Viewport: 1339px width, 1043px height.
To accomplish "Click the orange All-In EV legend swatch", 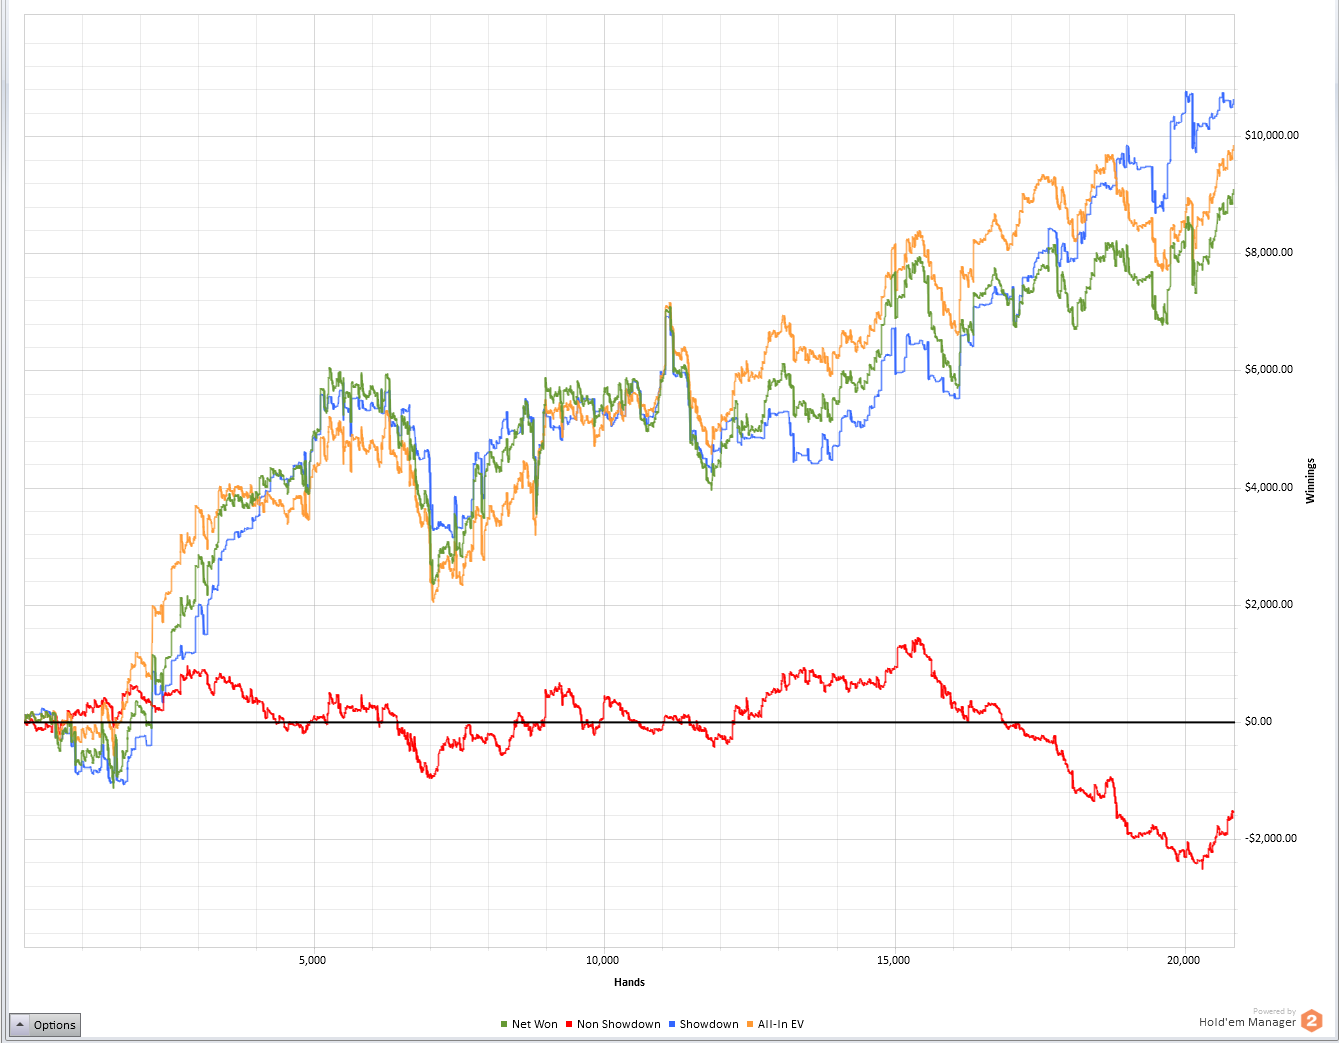I will (x=750, y=1025).
